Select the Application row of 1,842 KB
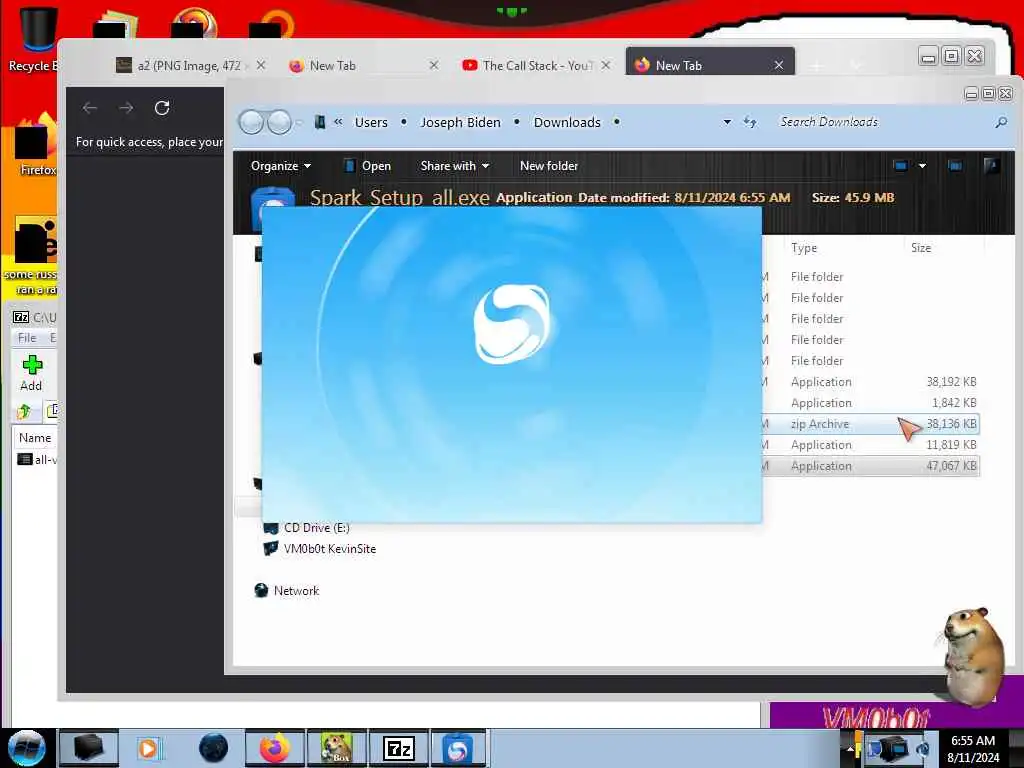This screenshot has height=768, width=1024. click(x=871, y=403)
